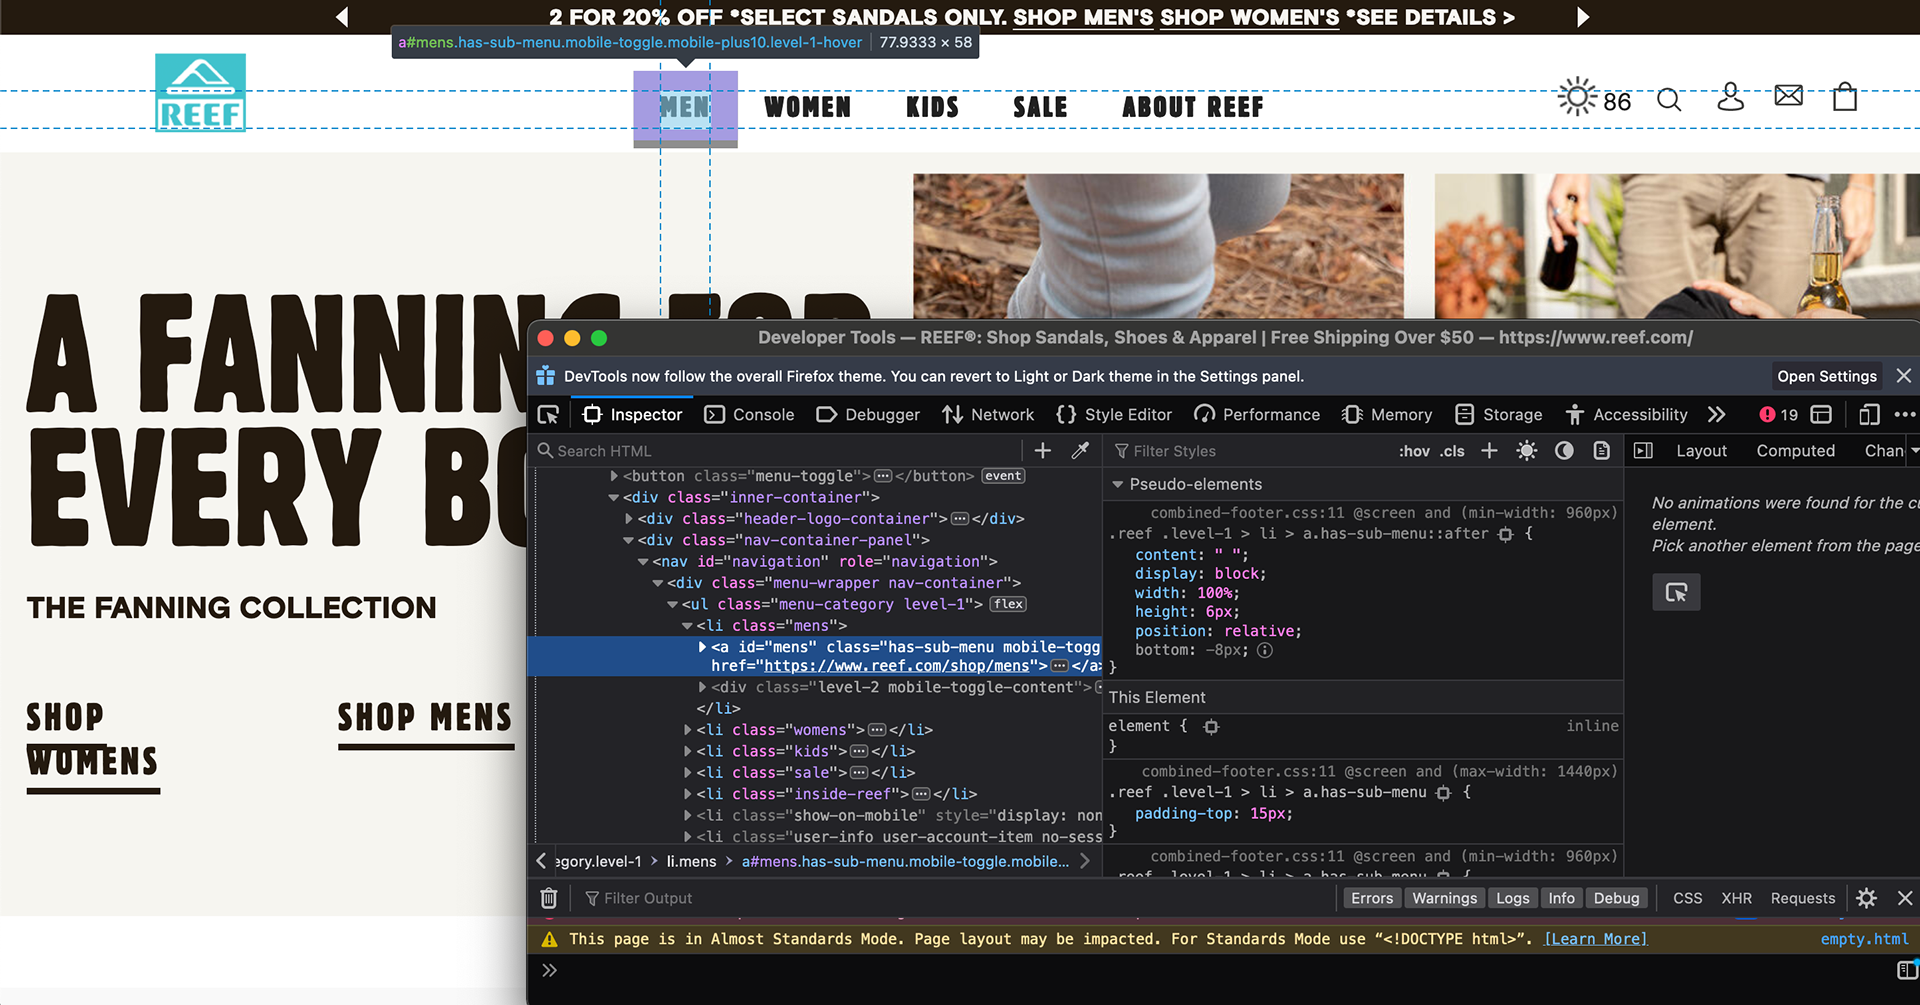Switch to the Debugger tab
The image size is (1920, 1005).
click(868, 414)
